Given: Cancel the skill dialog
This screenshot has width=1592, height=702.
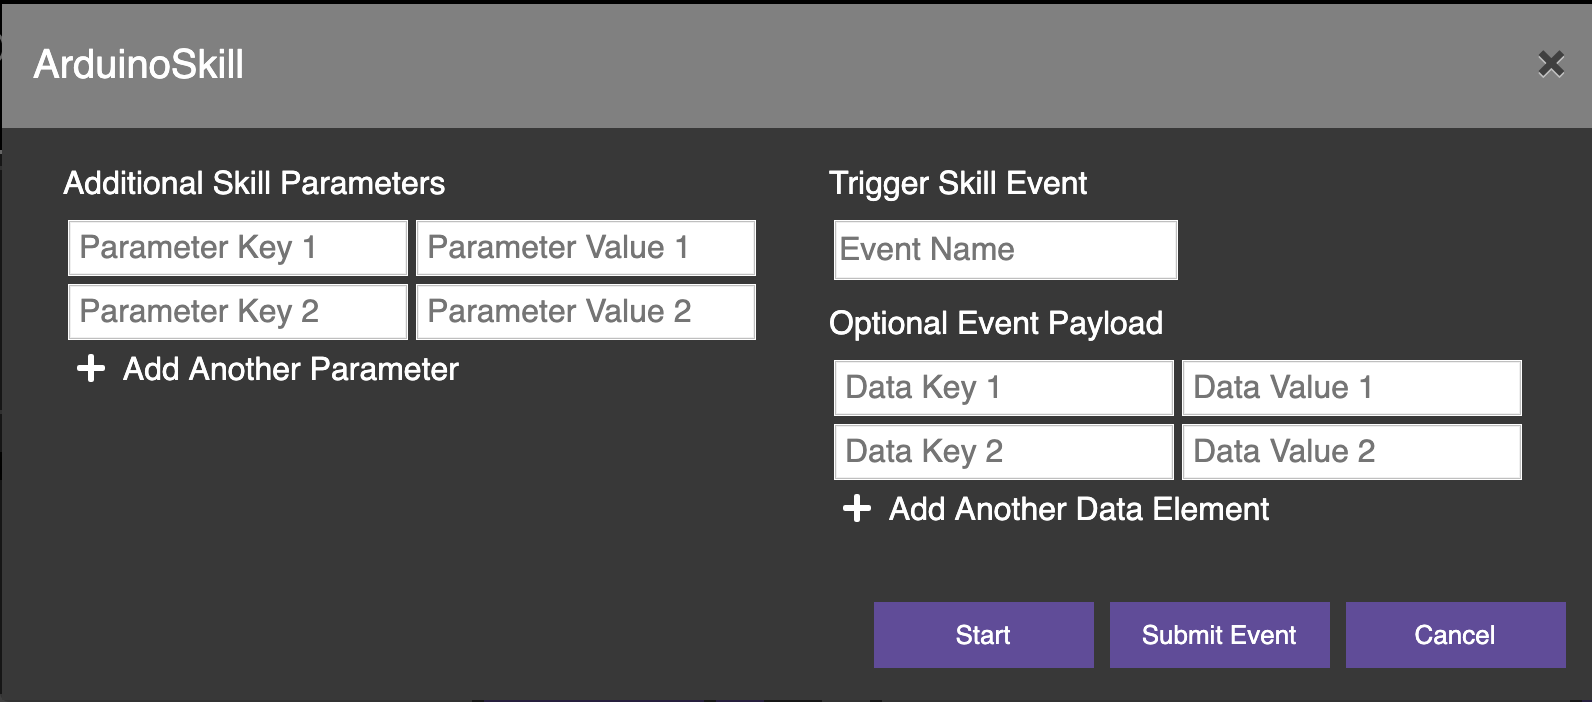Looking at the screenshot, I should tap(1456, 635).
